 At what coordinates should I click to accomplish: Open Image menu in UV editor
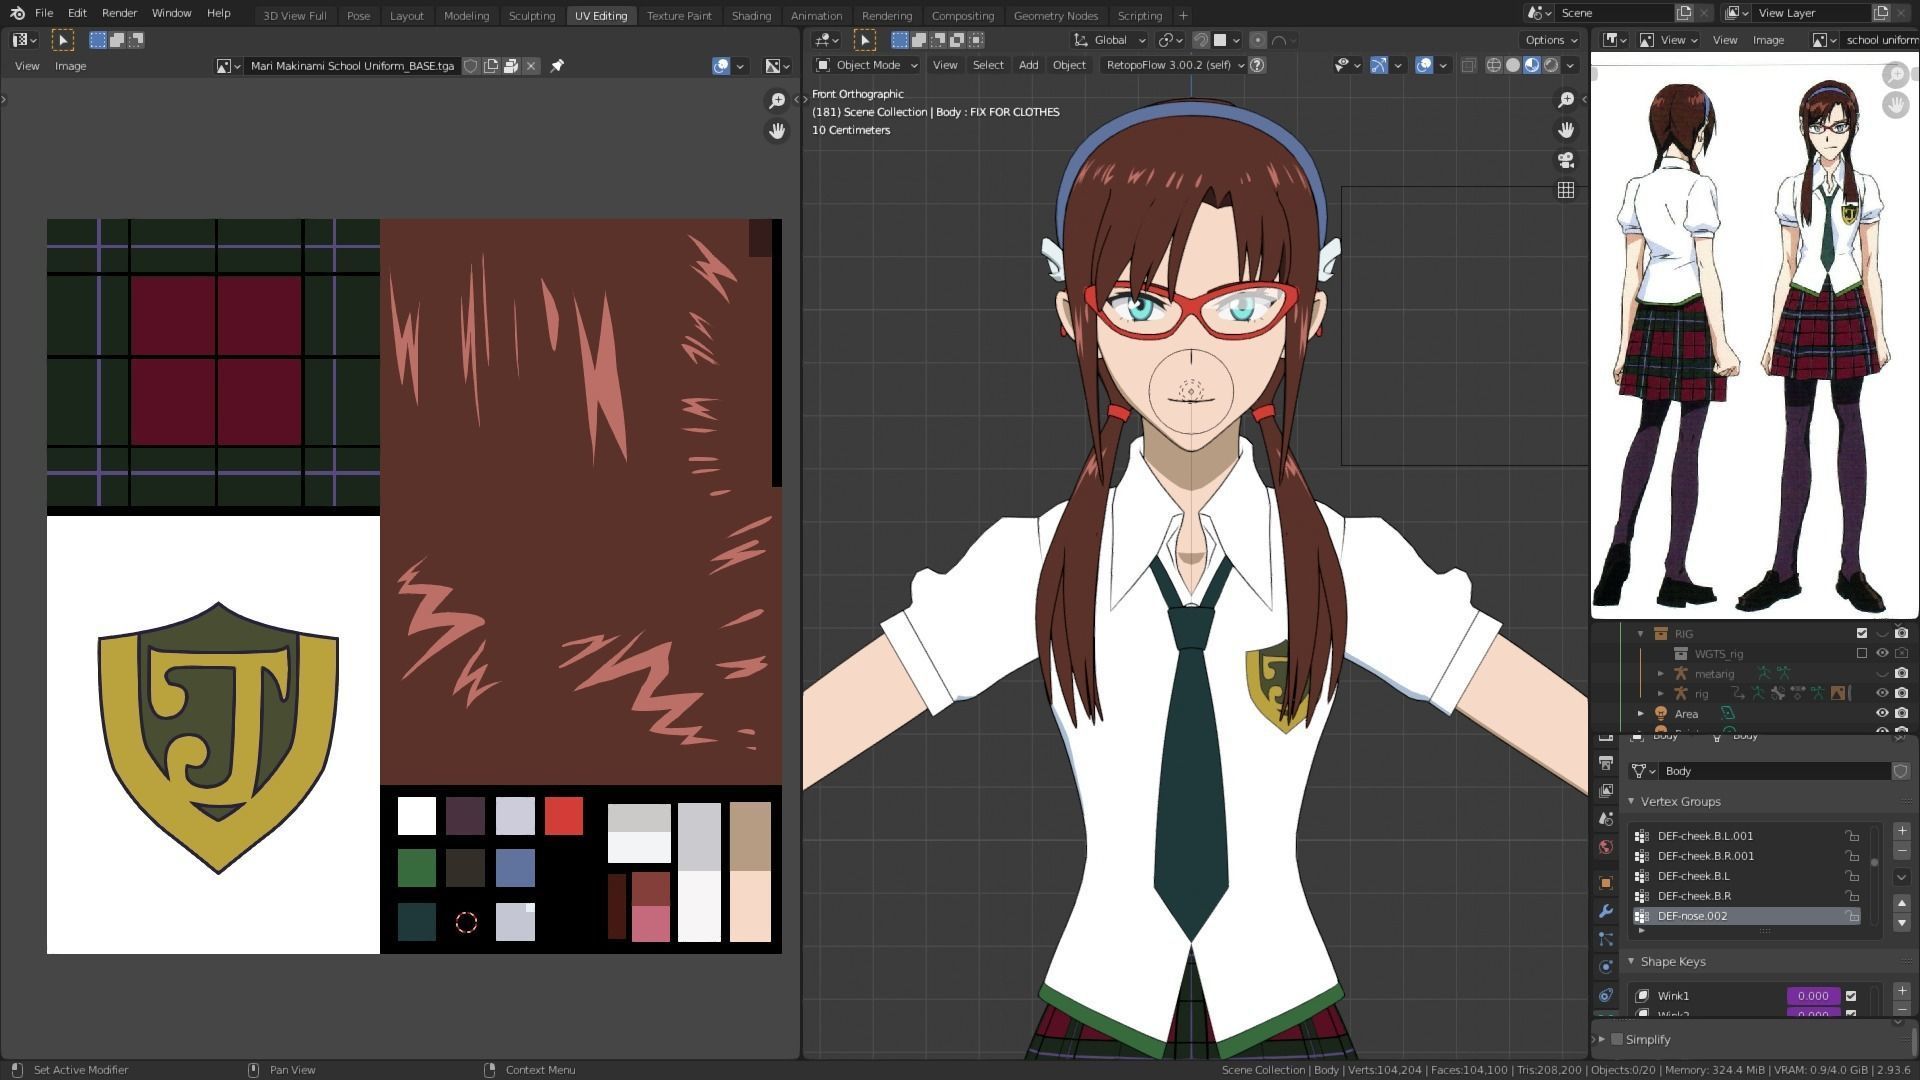pyautogui.click(x=70, y=66)
